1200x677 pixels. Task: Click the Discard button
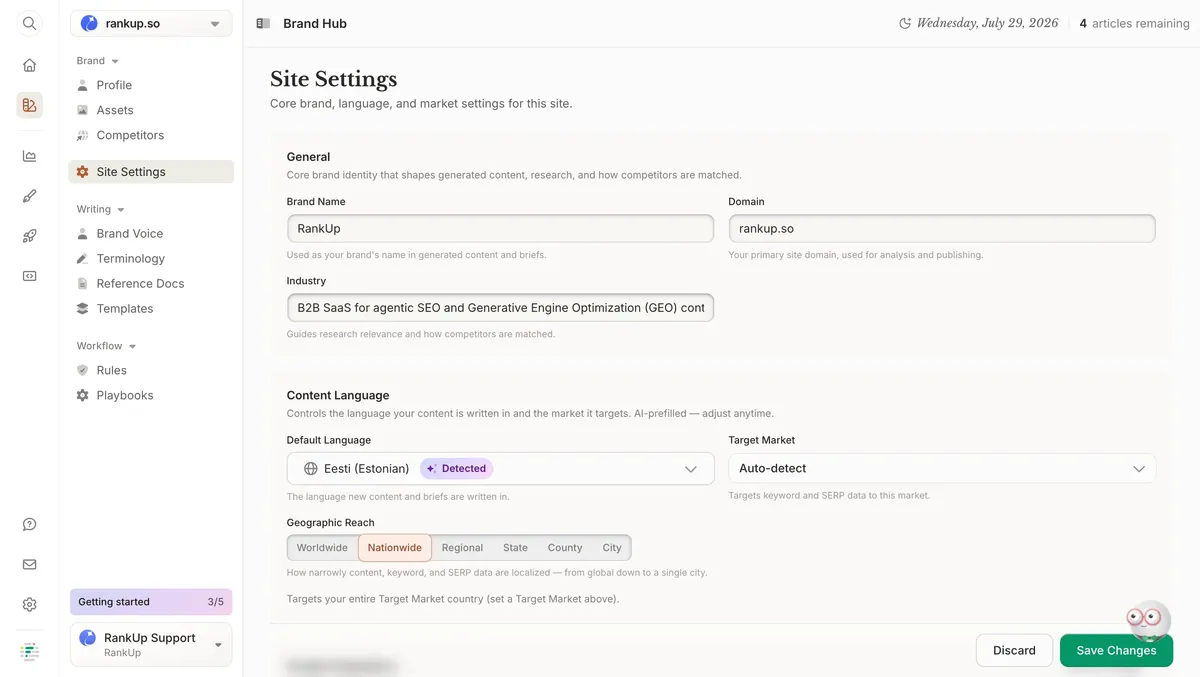1014,650
